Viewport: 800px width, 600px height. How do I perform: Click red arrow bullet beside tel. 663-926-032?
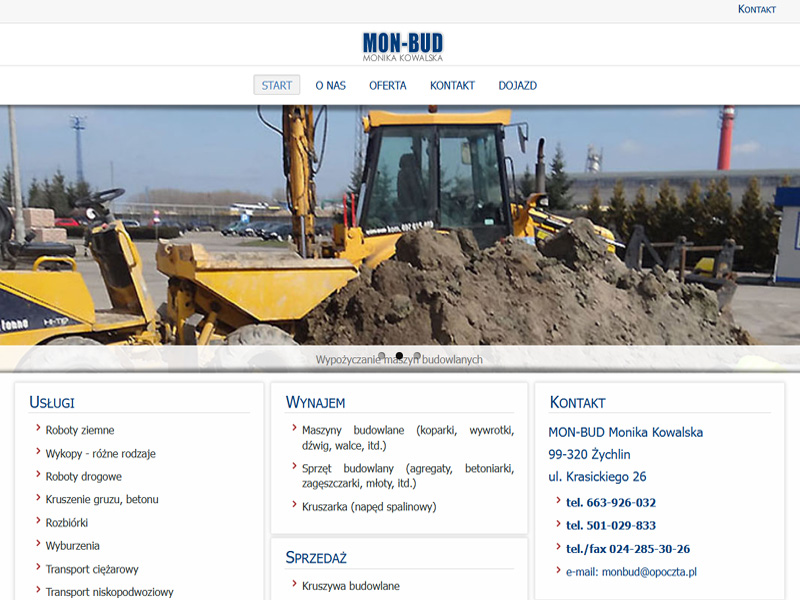click(558, 500)
